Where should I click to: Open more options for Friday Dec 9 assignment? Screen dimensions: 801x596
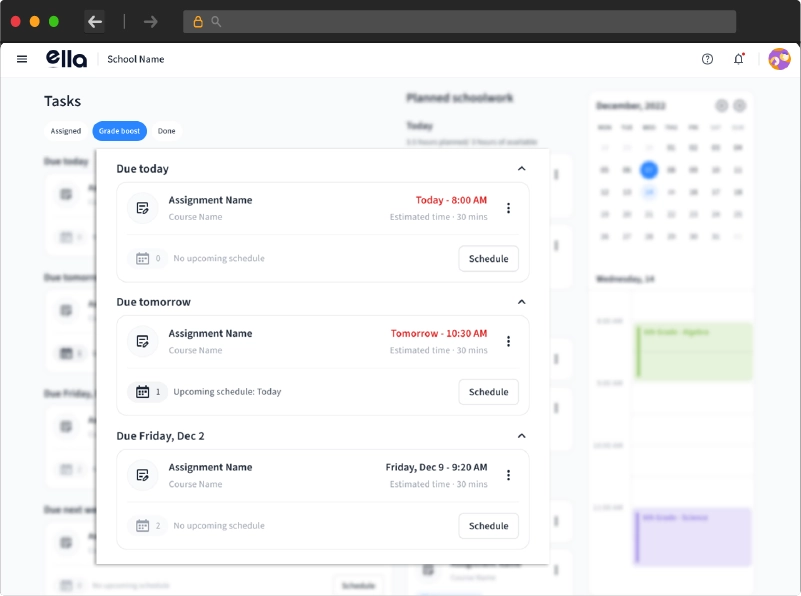508,475
